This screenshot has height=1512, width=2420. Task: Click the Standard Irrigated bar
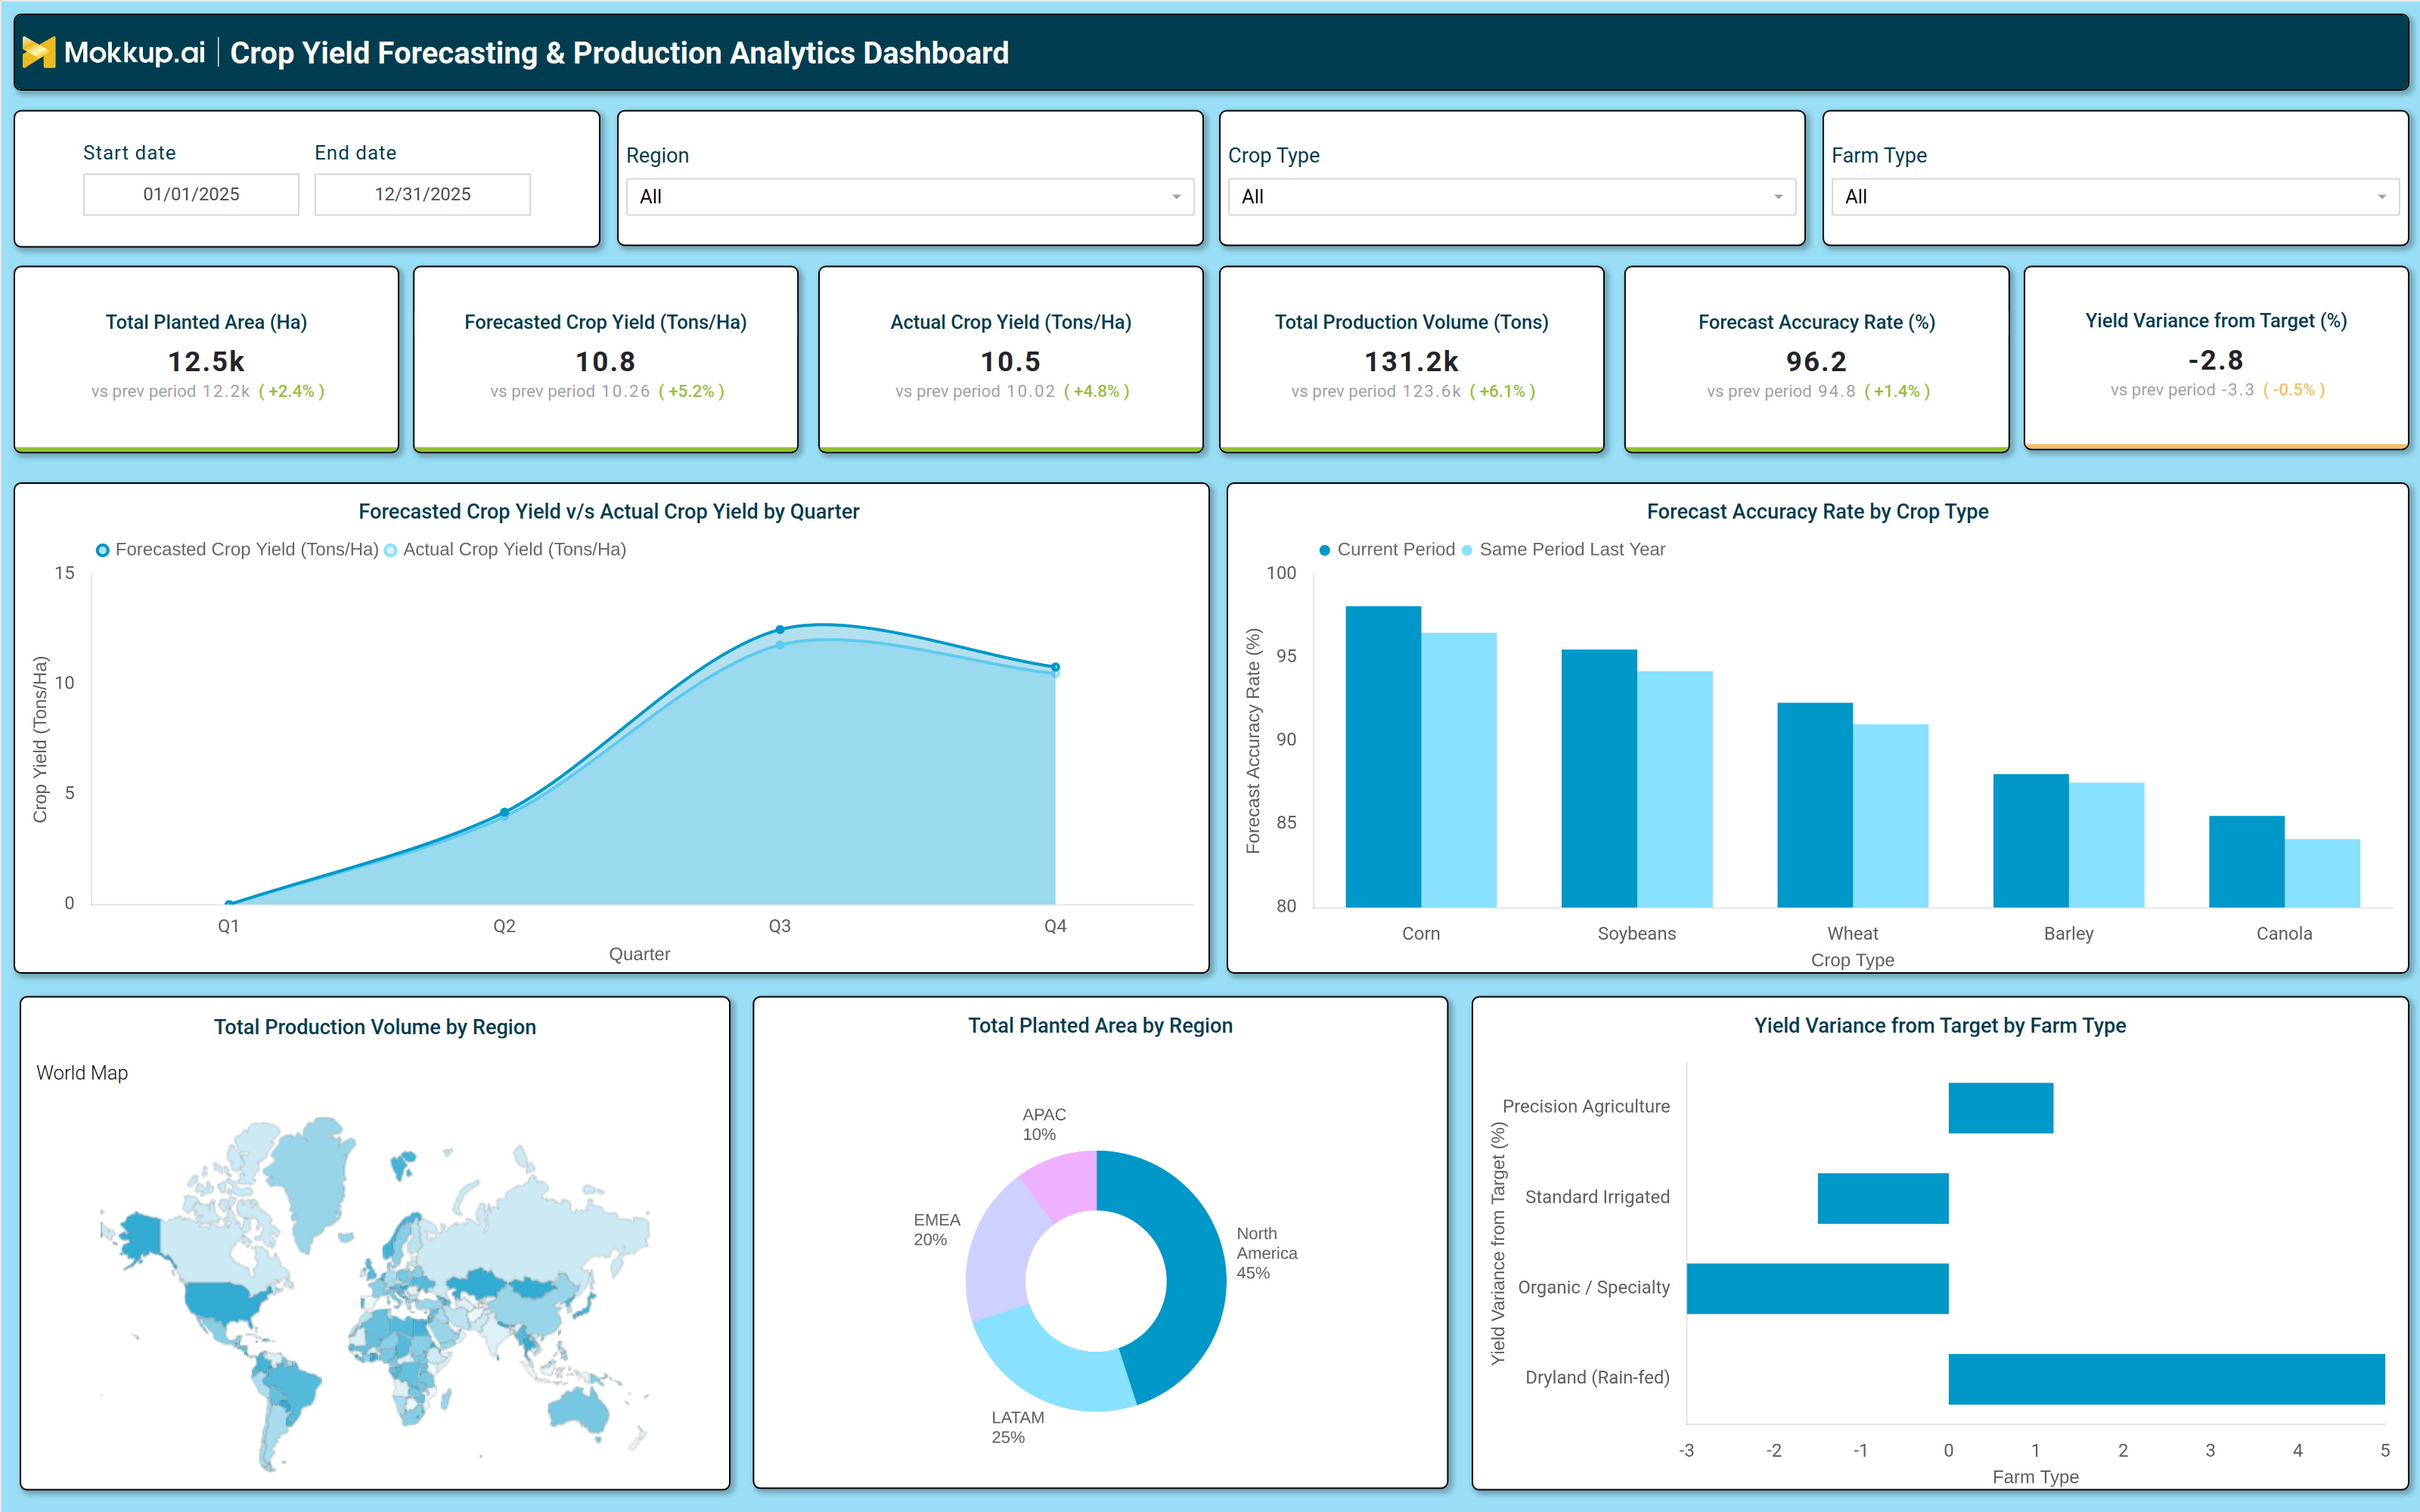(1883, 1198)
